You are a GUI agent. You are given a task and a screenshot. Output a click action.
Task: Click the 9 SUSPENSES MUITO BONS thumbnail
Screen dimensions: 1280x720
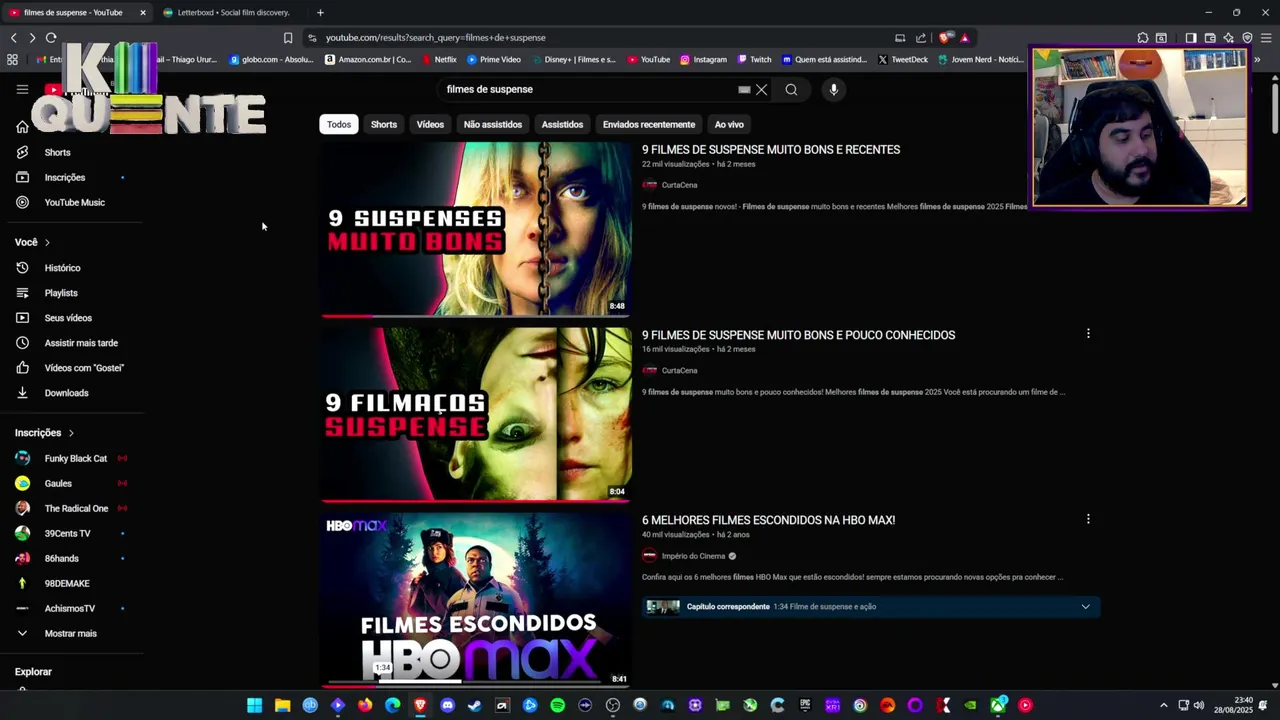pos(476,229)
